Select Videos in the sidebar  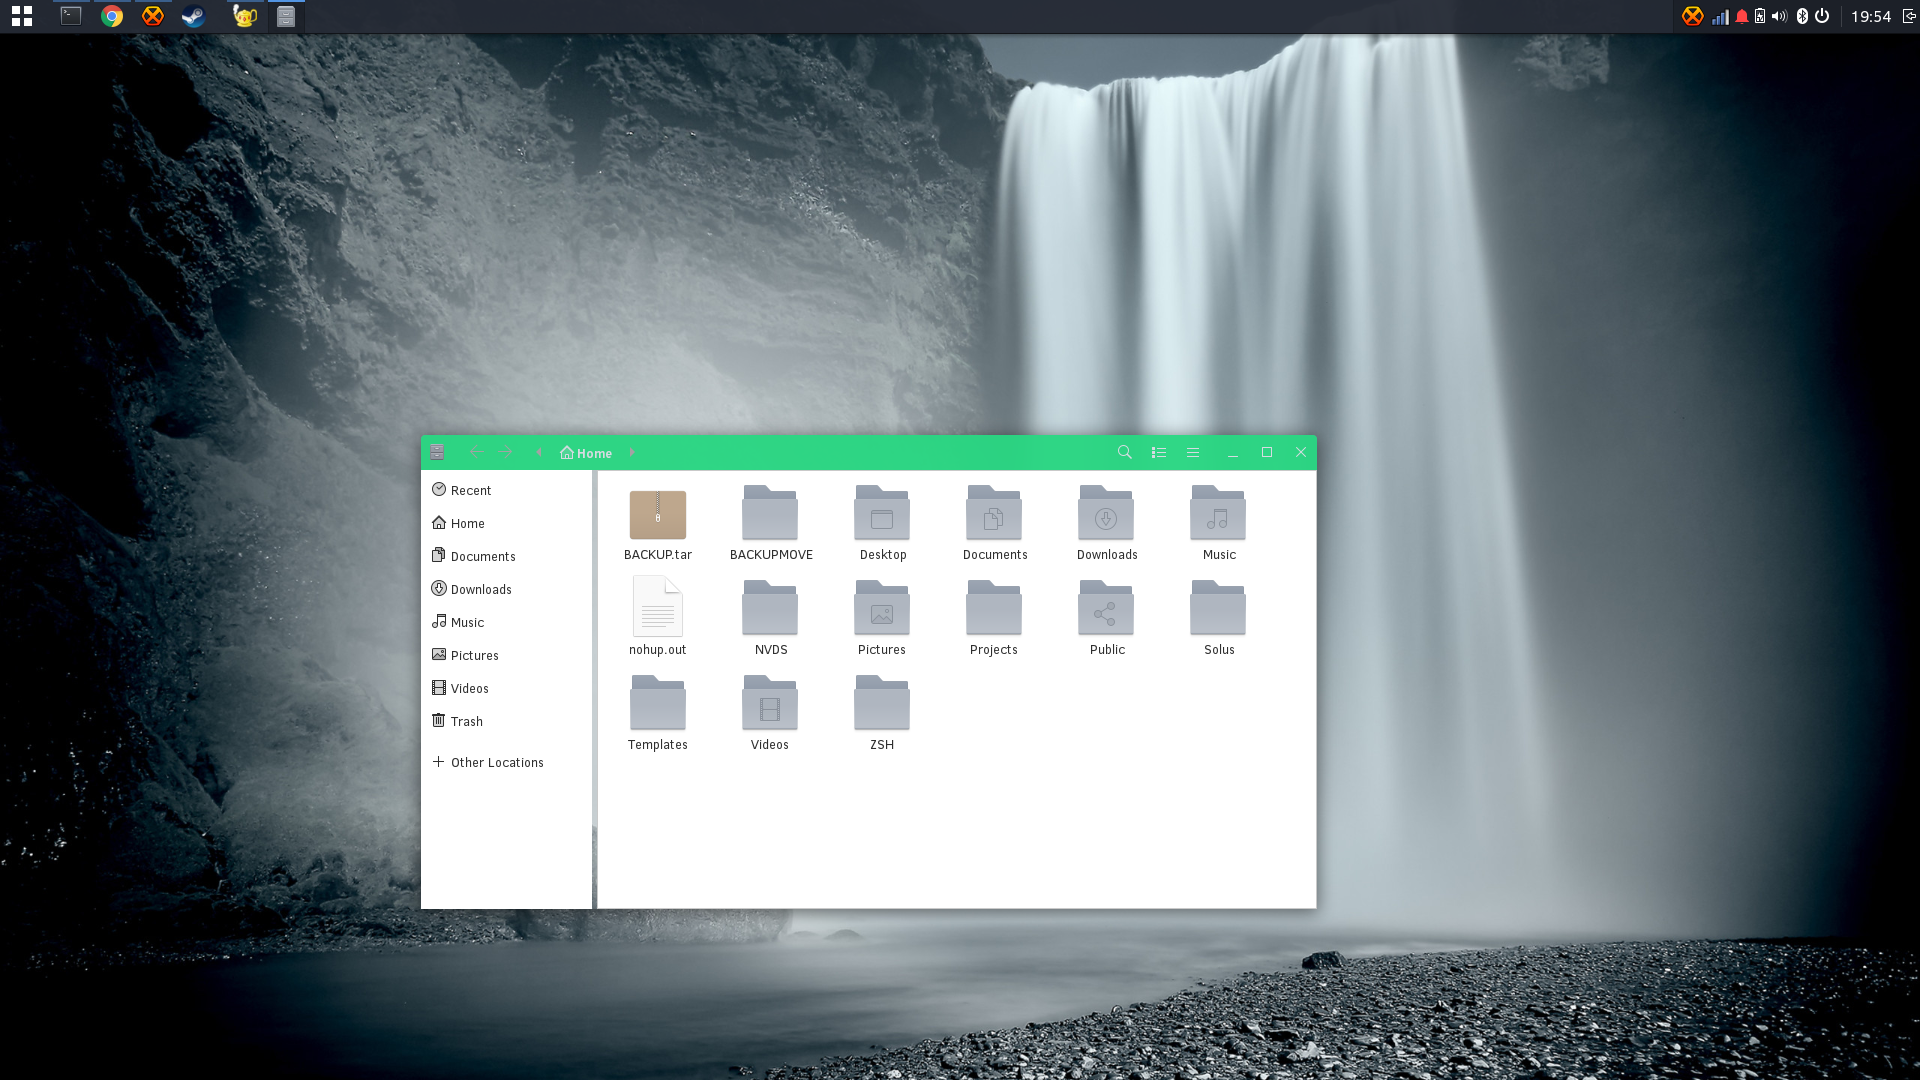coord(506,688)
